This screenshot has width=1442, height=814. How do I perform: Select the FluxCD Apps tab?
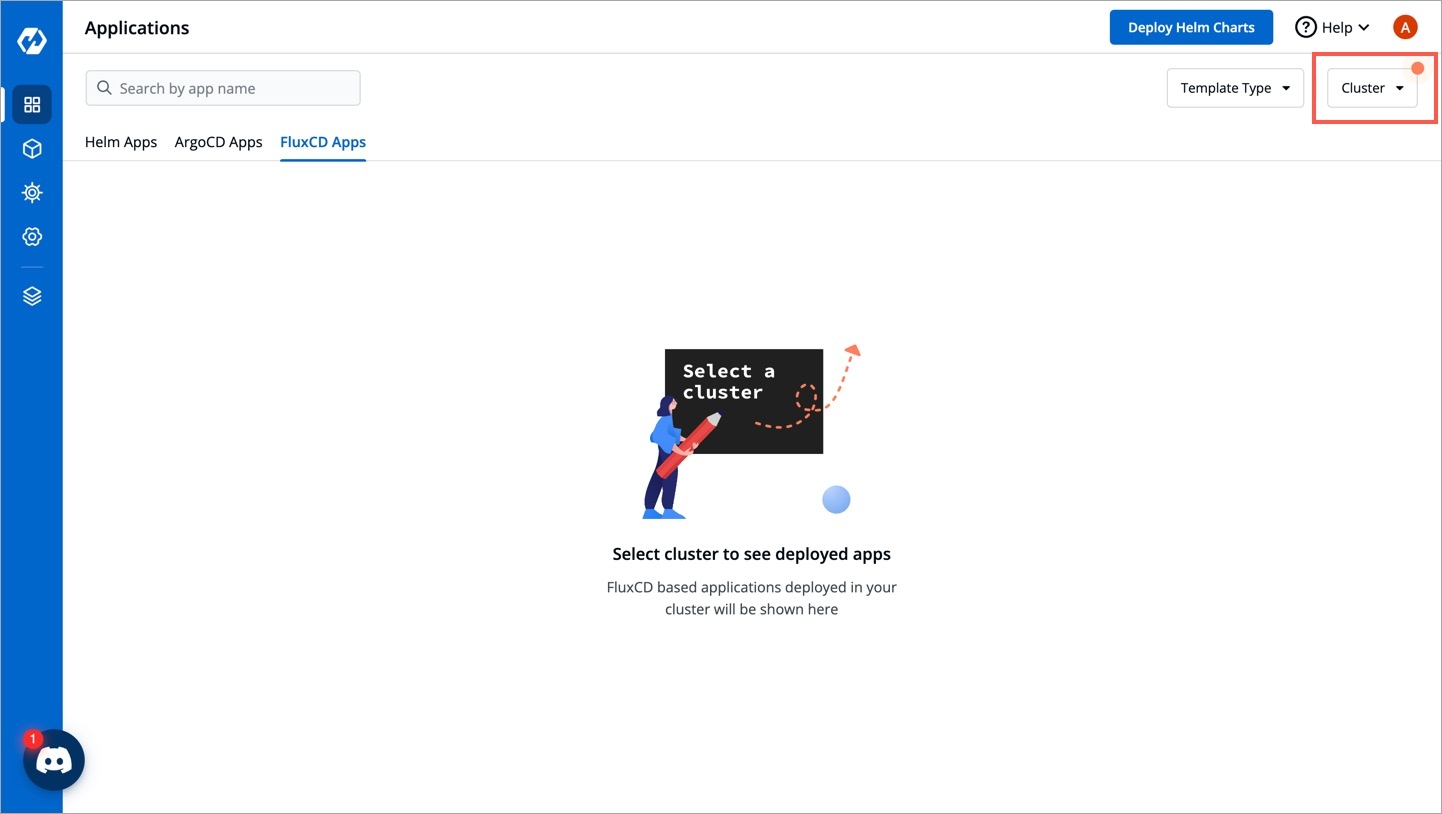[323, 142]
